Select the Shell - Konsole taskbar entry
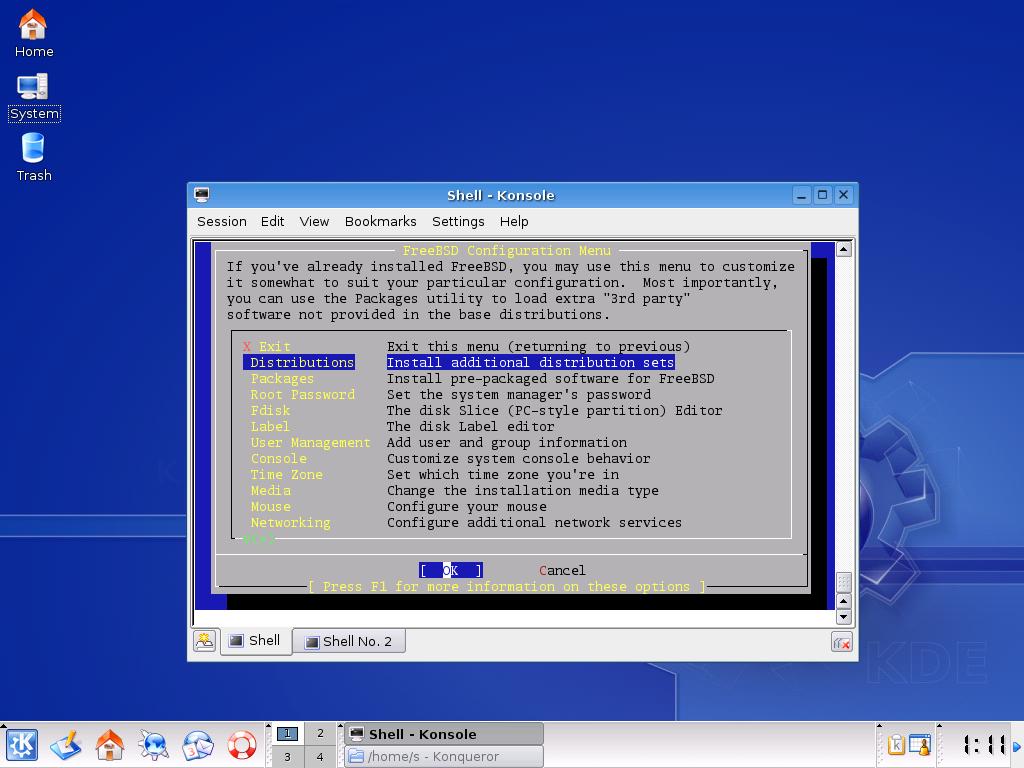The height and width of the screenshot is (768, 1024). tap(444, 733)
